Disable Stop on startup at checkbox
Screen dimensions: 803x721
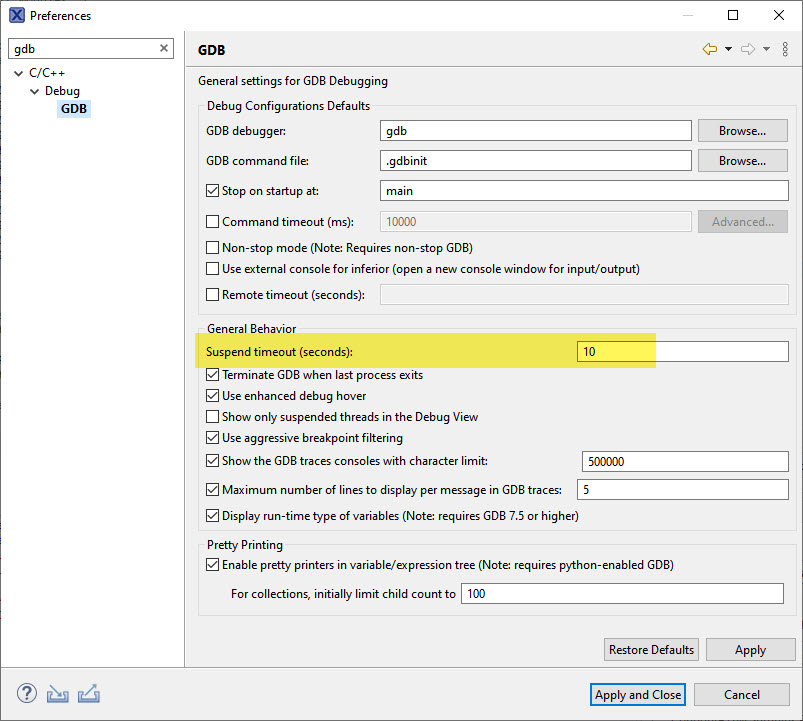(212, 191)
